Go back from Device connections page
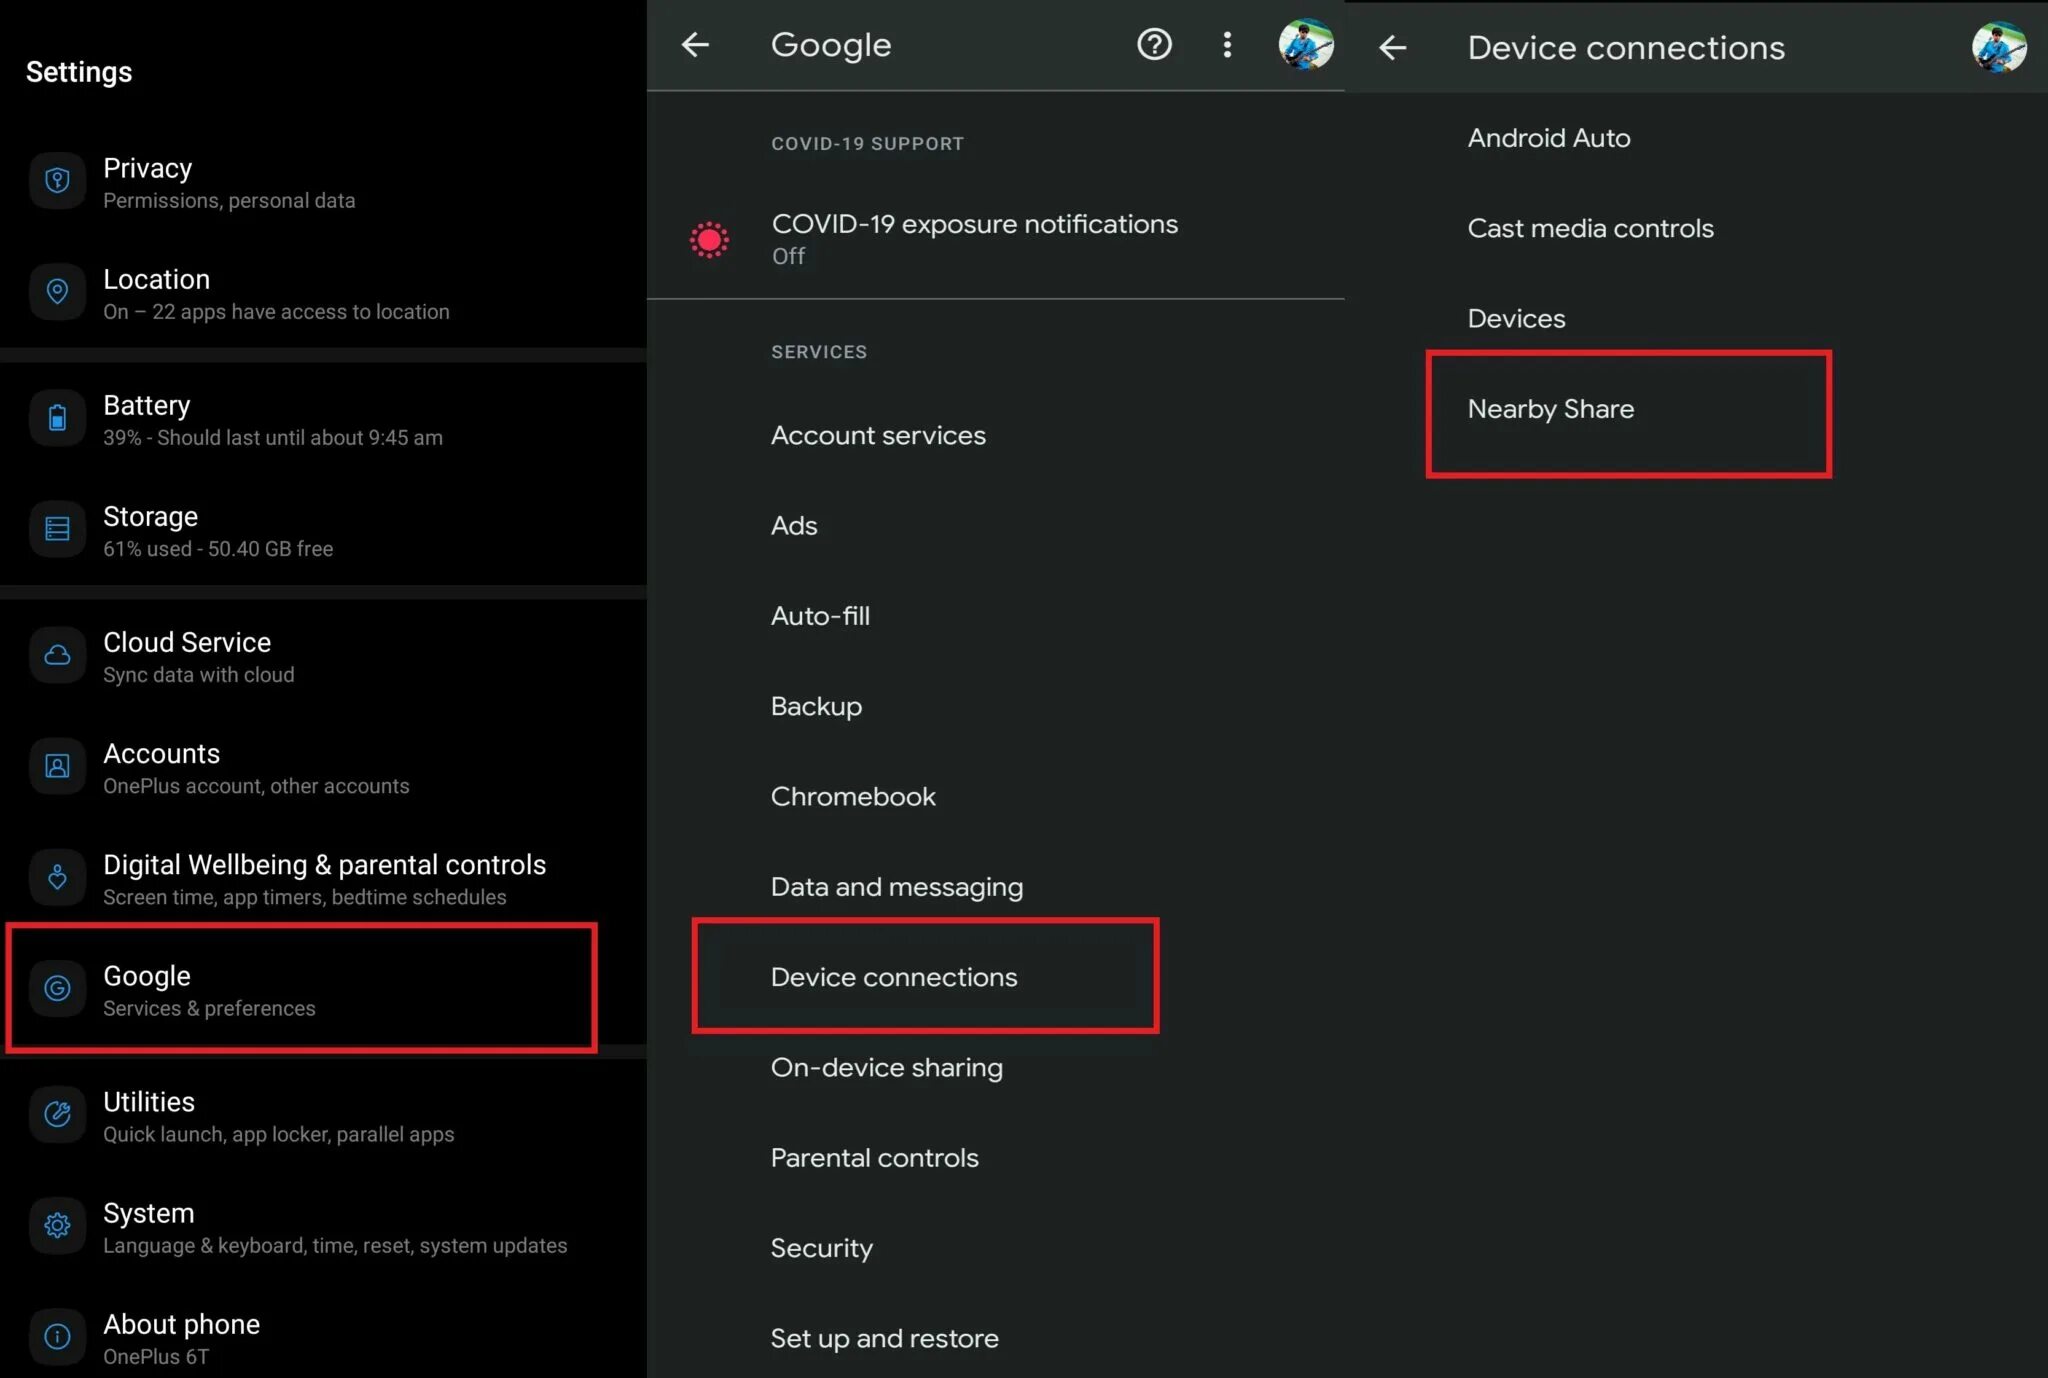 coord(1392,47)
